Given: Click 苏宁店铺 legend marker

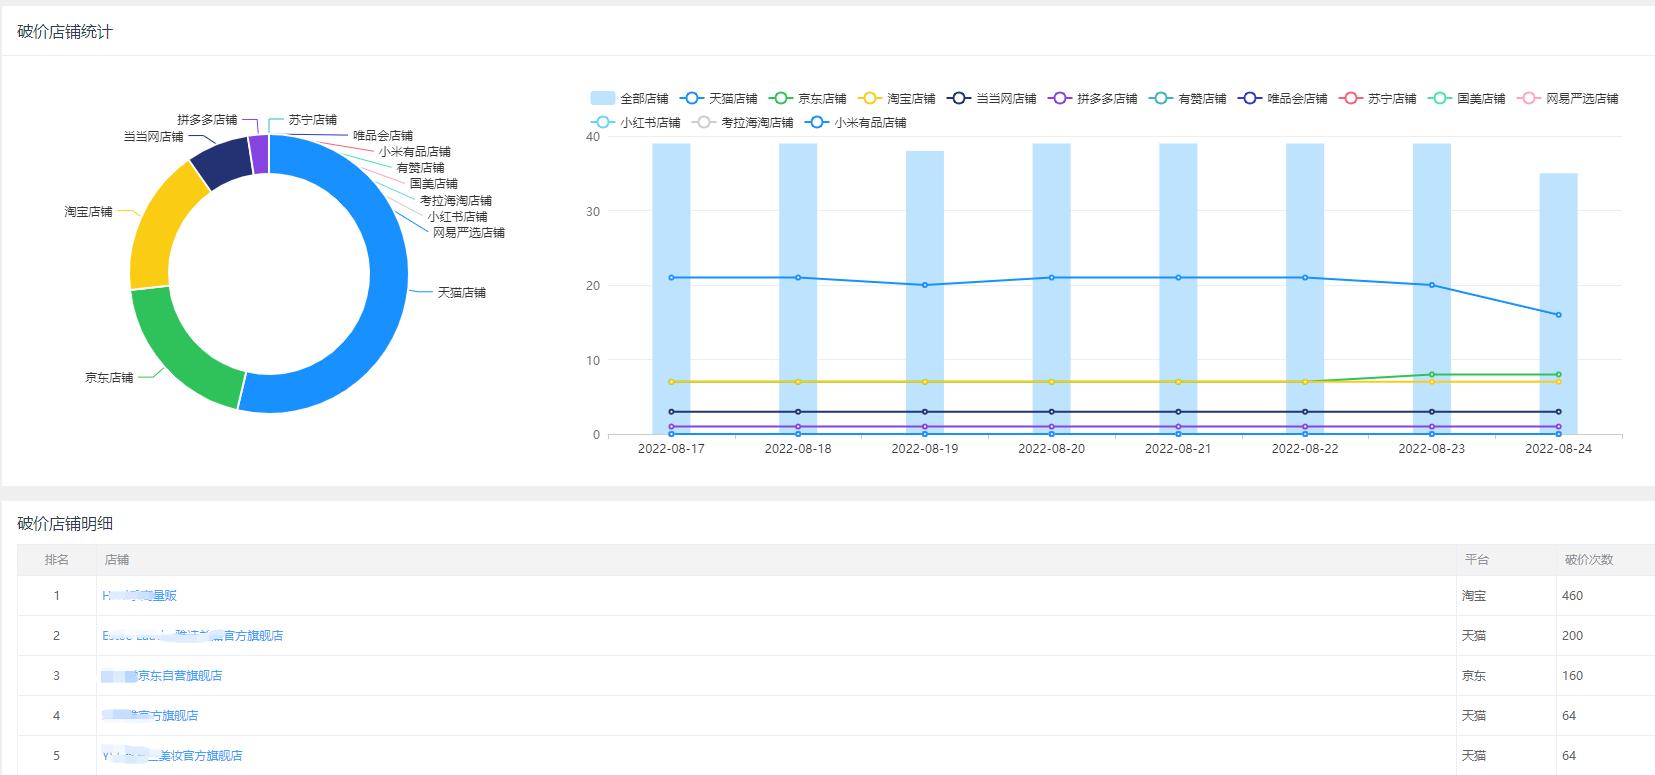Looking at the screenshot, I should pos(1351,98).
